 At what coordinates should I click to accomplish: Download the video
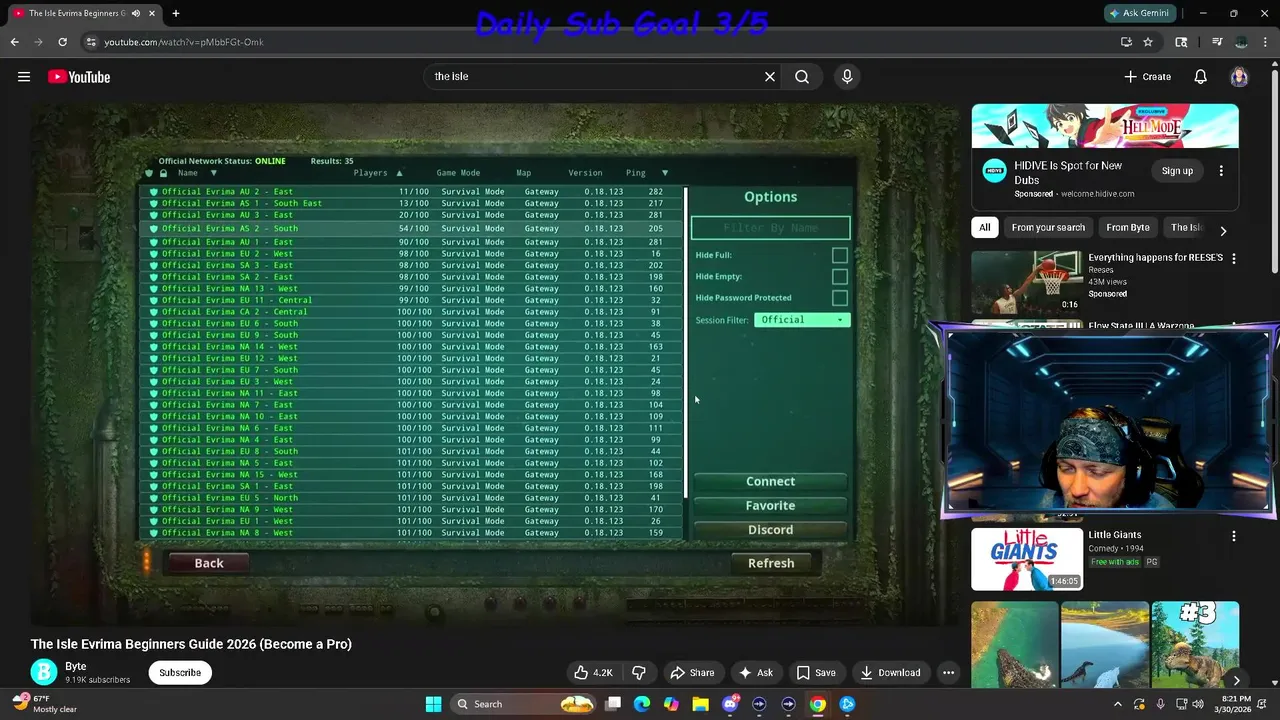tap(890, 672)
